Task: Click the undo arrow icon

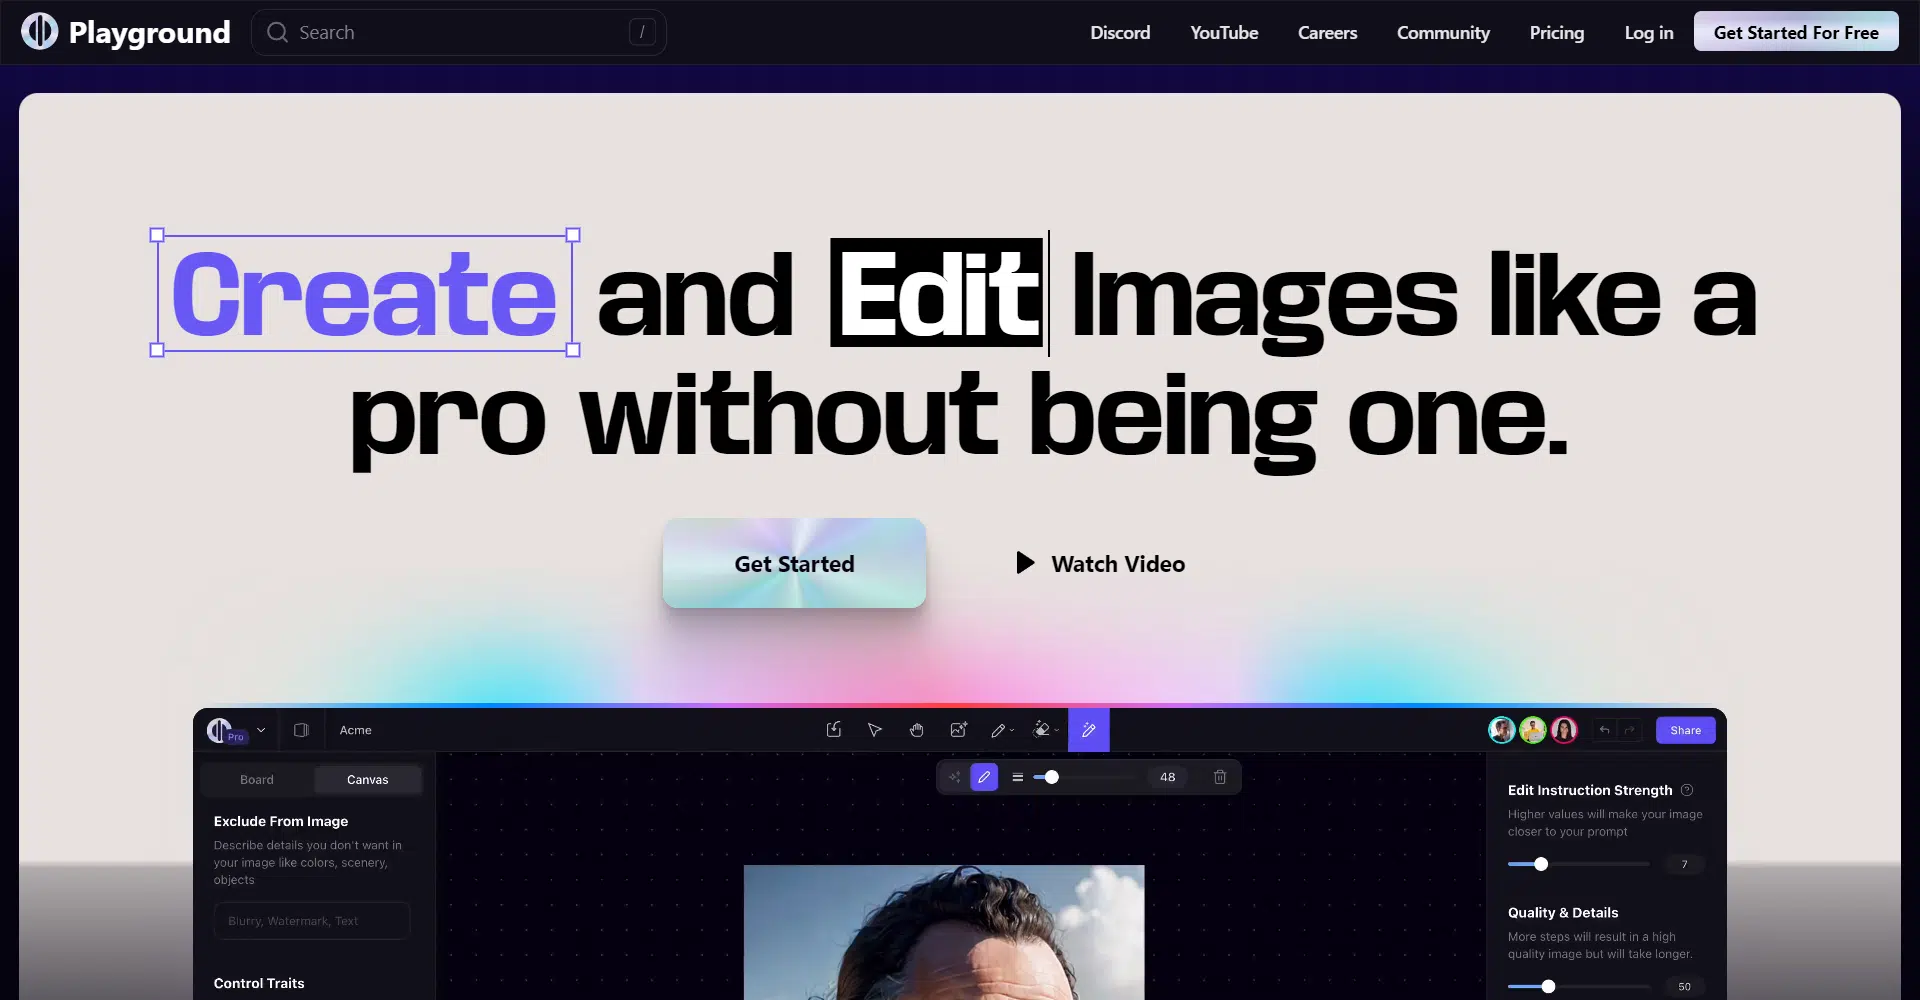Action: pos(1604,730)
